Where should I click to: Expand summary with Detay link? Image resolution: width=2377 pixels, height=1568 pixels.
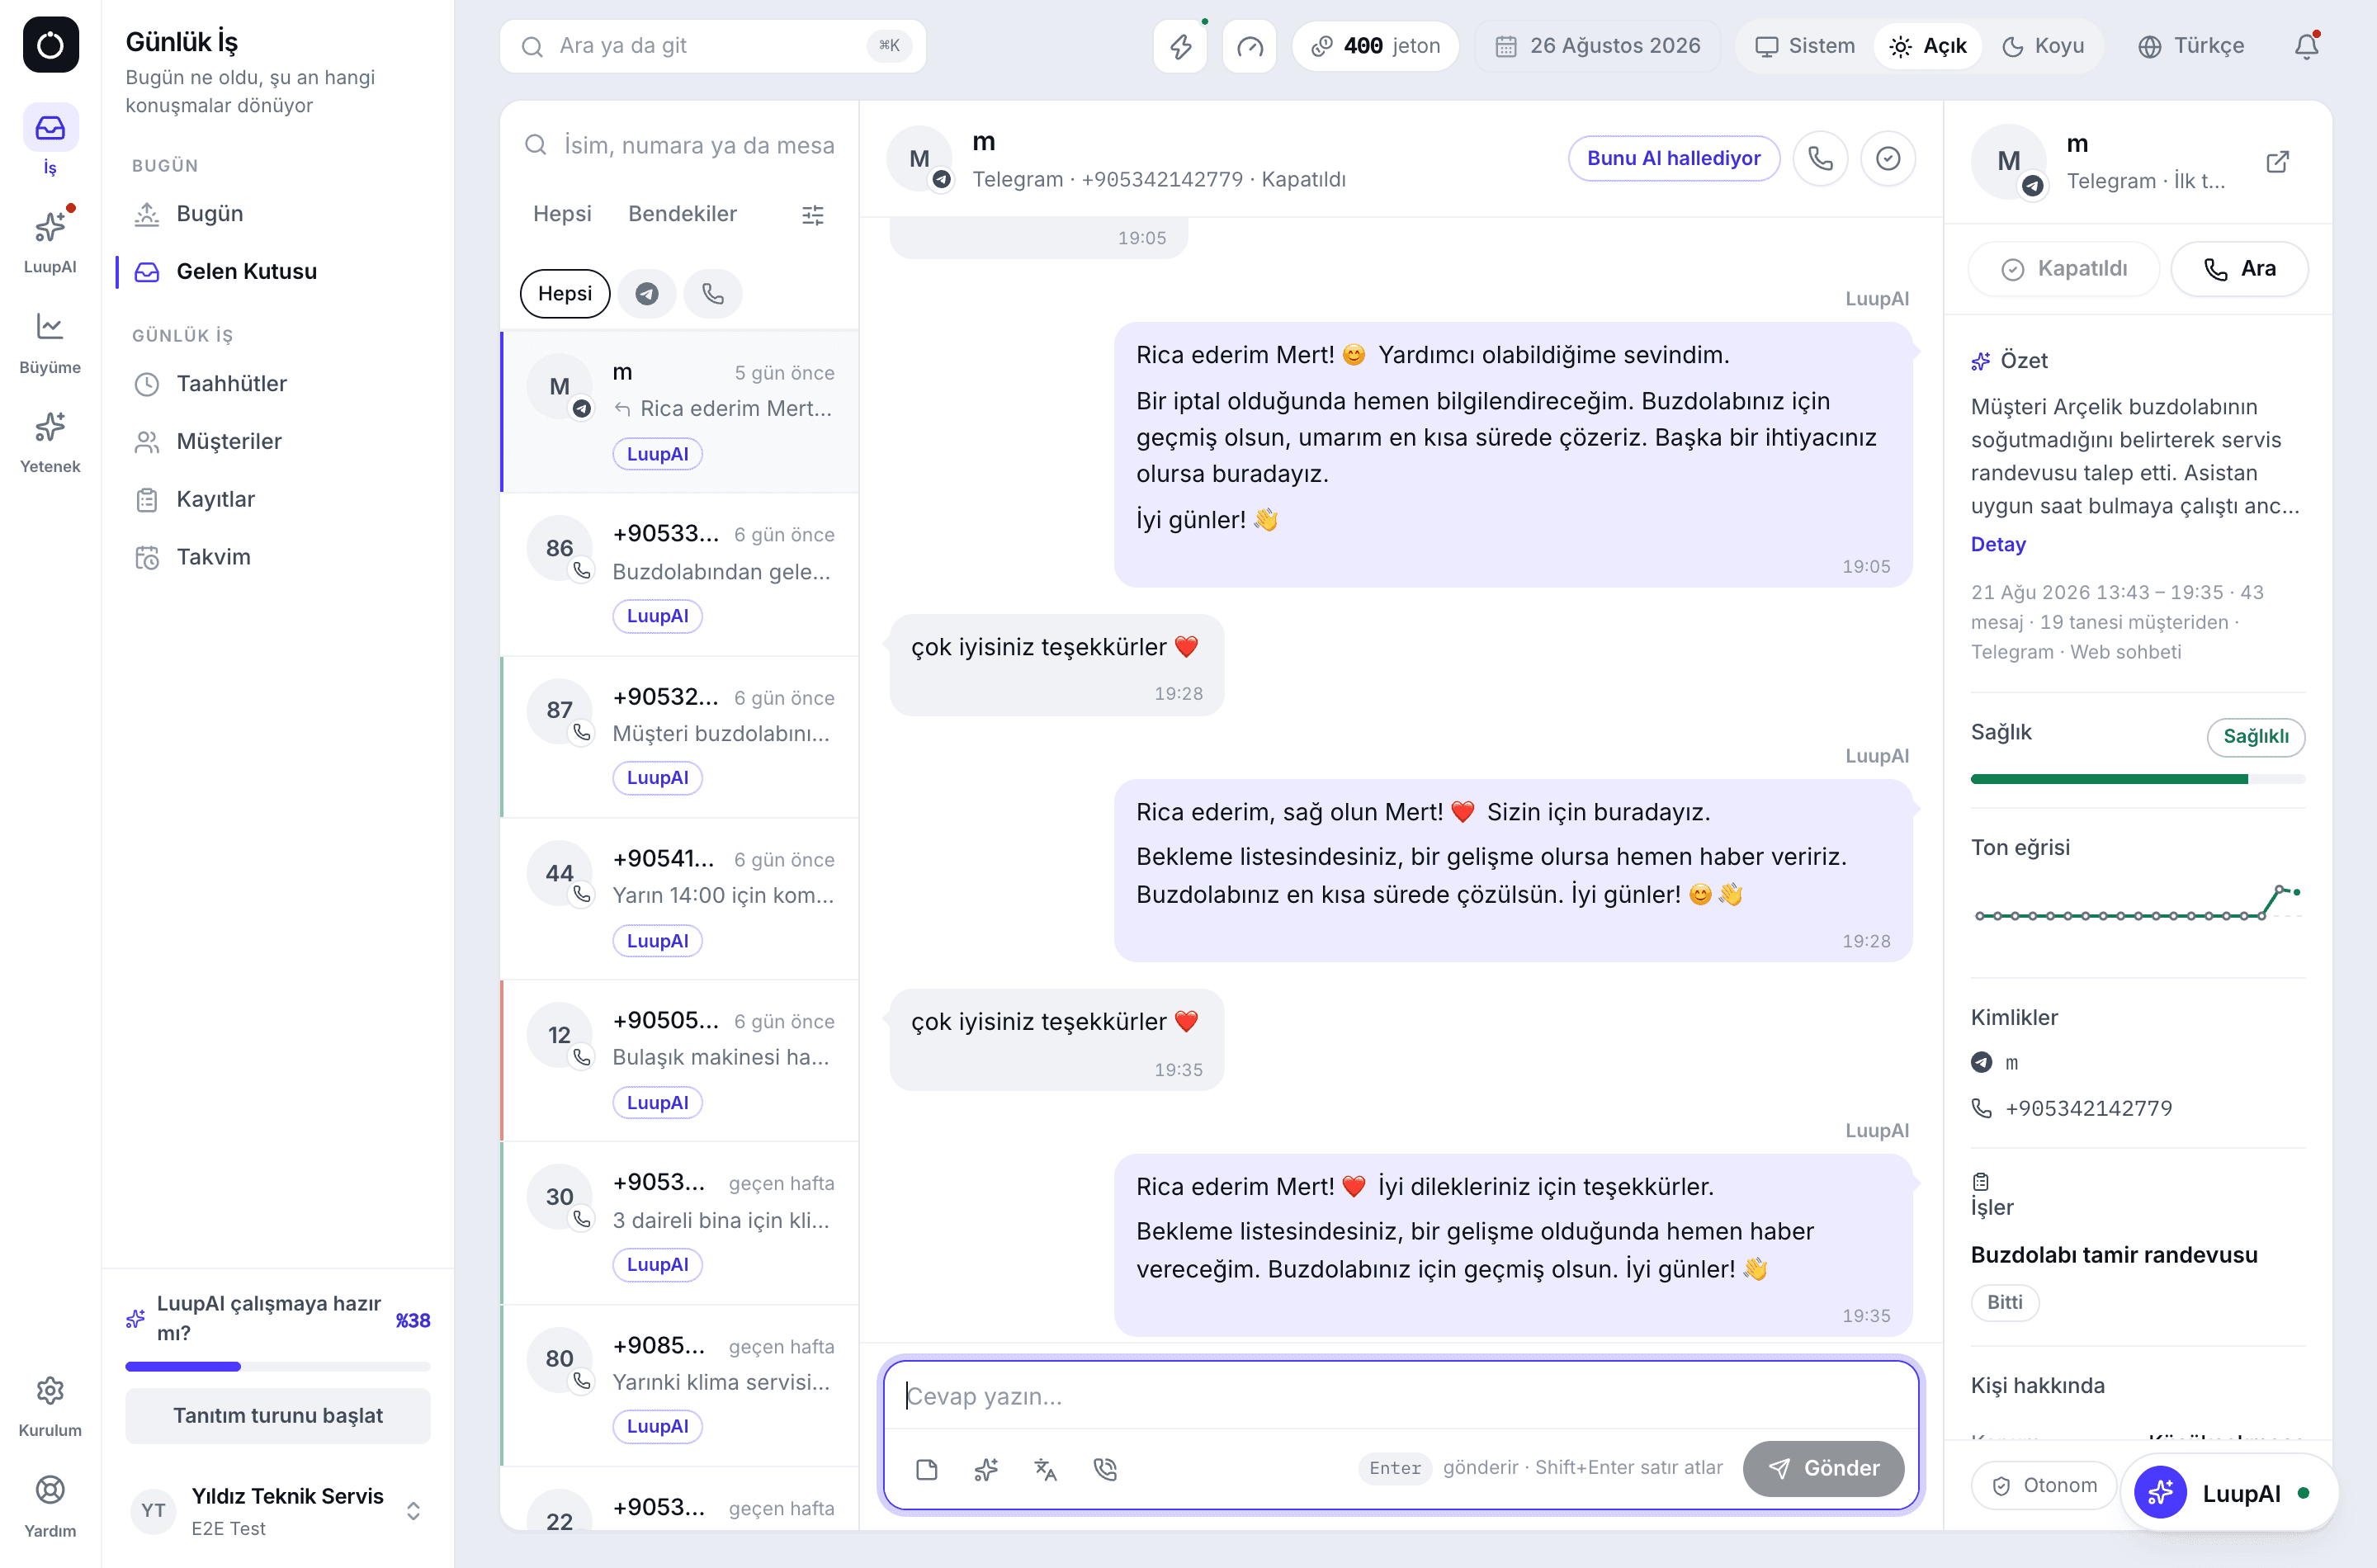1998,545
